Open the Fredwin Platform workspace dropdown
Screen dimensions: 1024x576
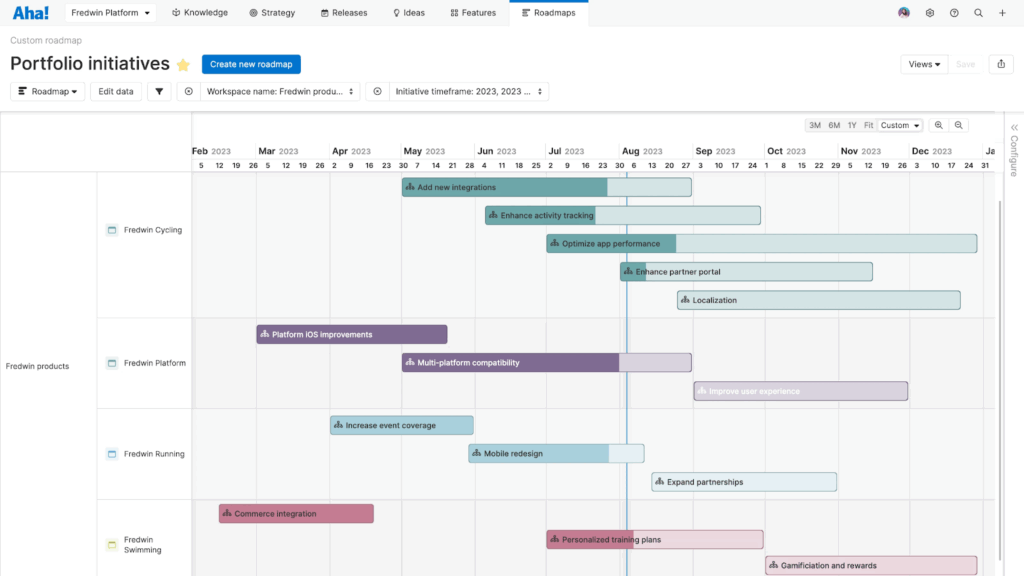(x=111, y=13)
